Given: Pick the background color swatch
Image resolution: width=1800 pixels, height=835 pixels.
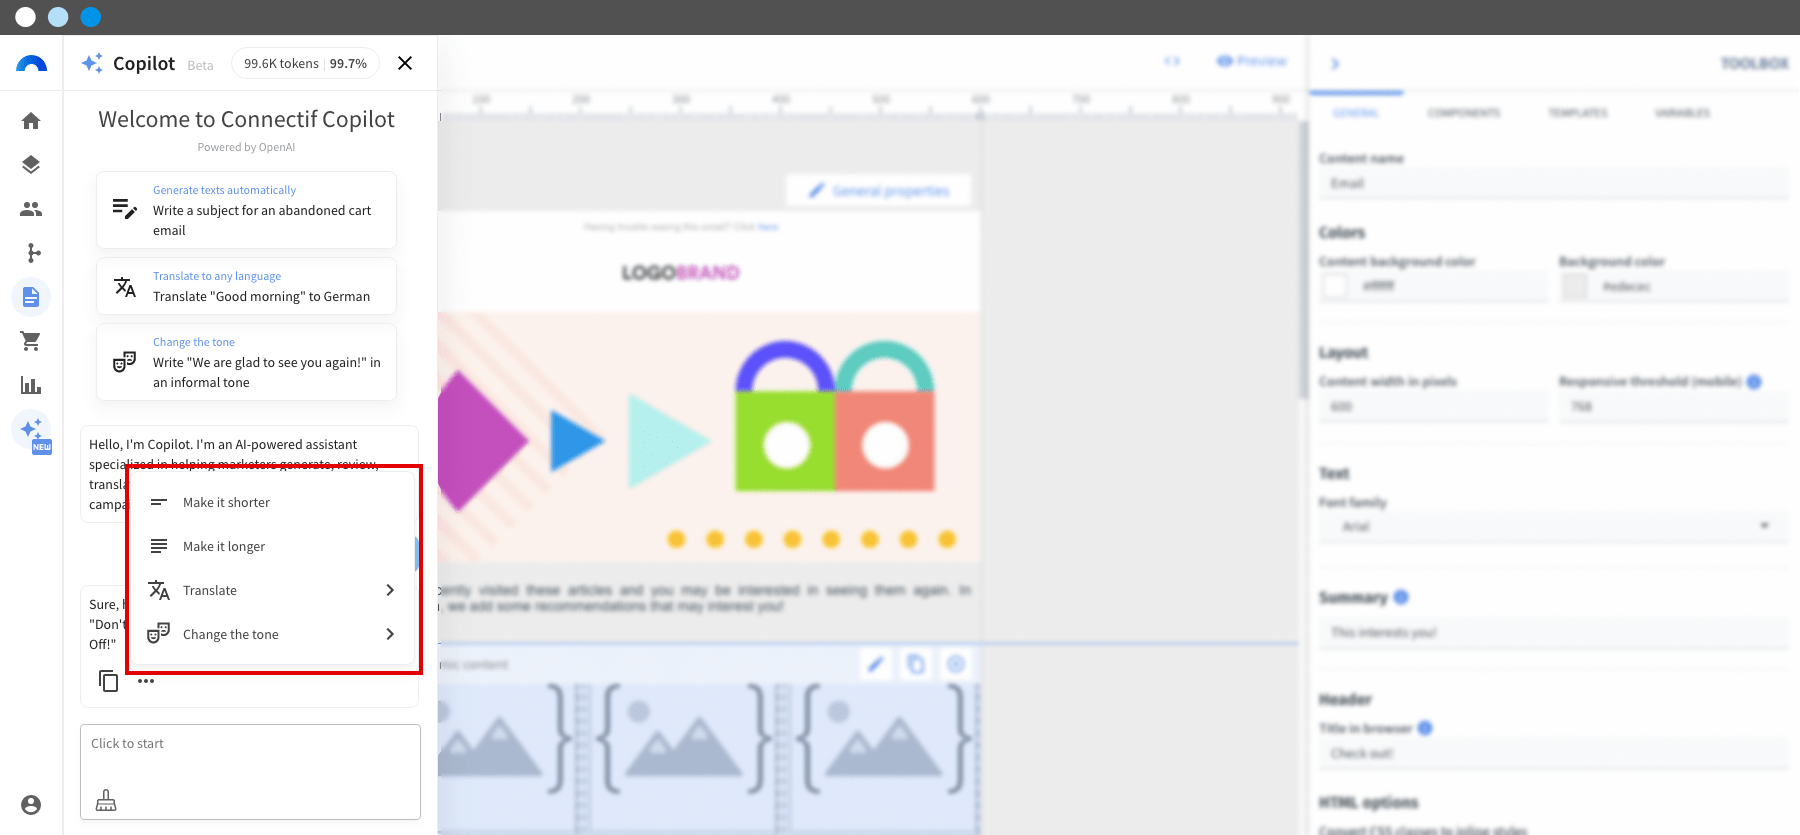Looking at the screenshot, I should pos(1575,286).
